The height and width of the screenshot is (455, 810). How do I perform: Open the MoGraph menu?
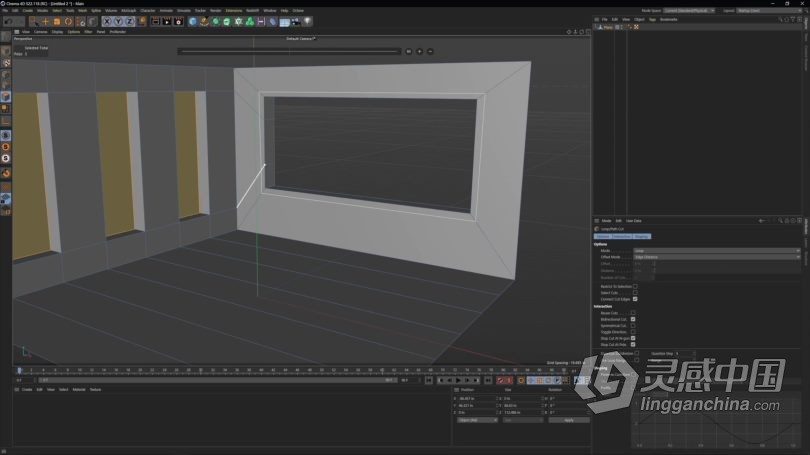128,10
